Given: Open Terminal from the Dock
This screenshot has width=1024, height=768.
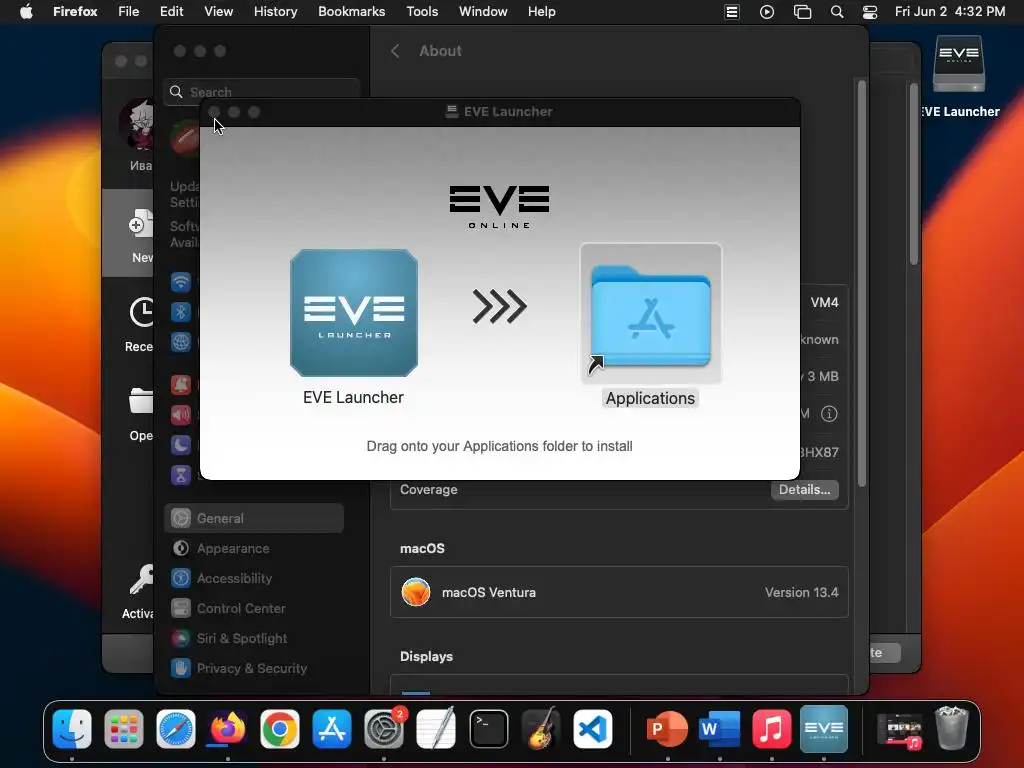Looking at the screenshot, I should (x=488, y=729).
